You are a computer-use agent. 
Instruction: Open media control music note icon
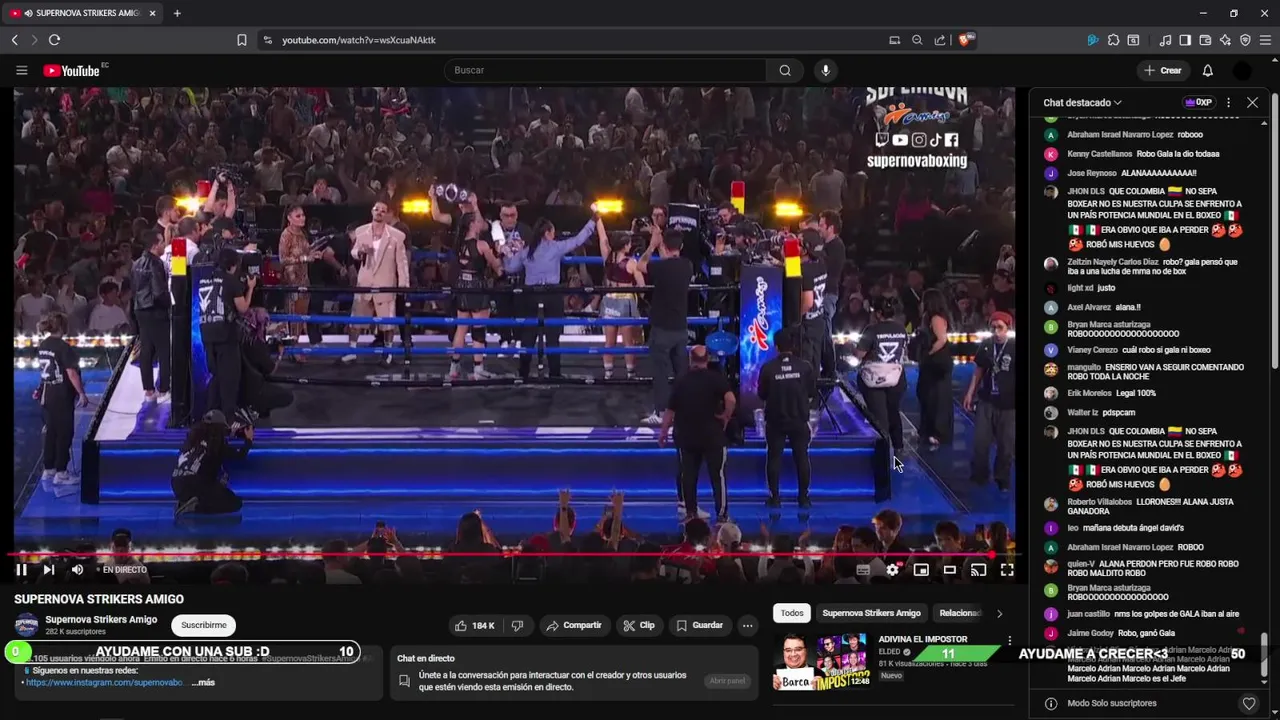(x=1165, y=40)
